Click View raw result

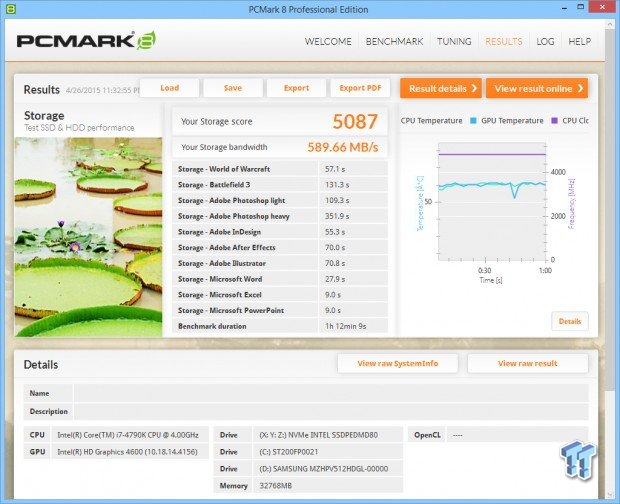(x=527, y=363)
